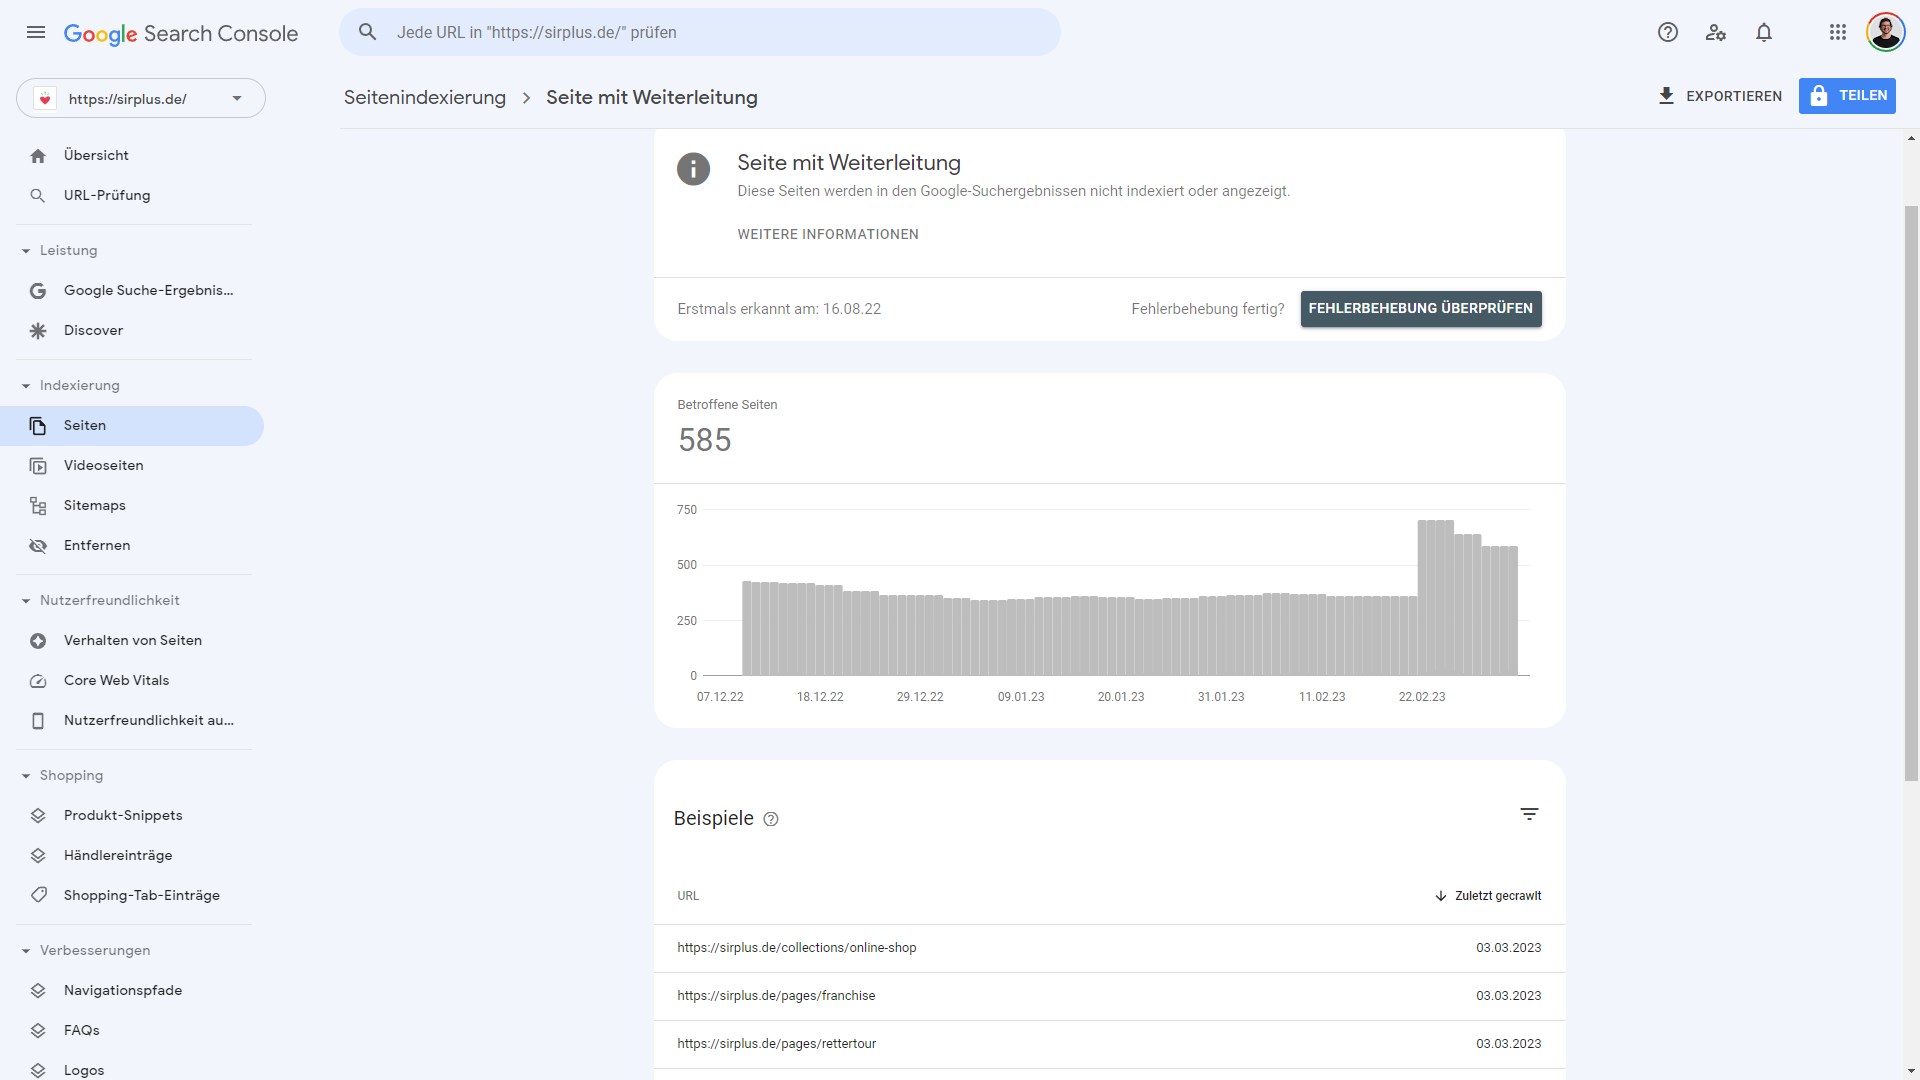Image resolution: width=1920 pixels, height=1080 pixels.
Task: Open Händlereinträge in the sidebar
Action: coord(132,856)
